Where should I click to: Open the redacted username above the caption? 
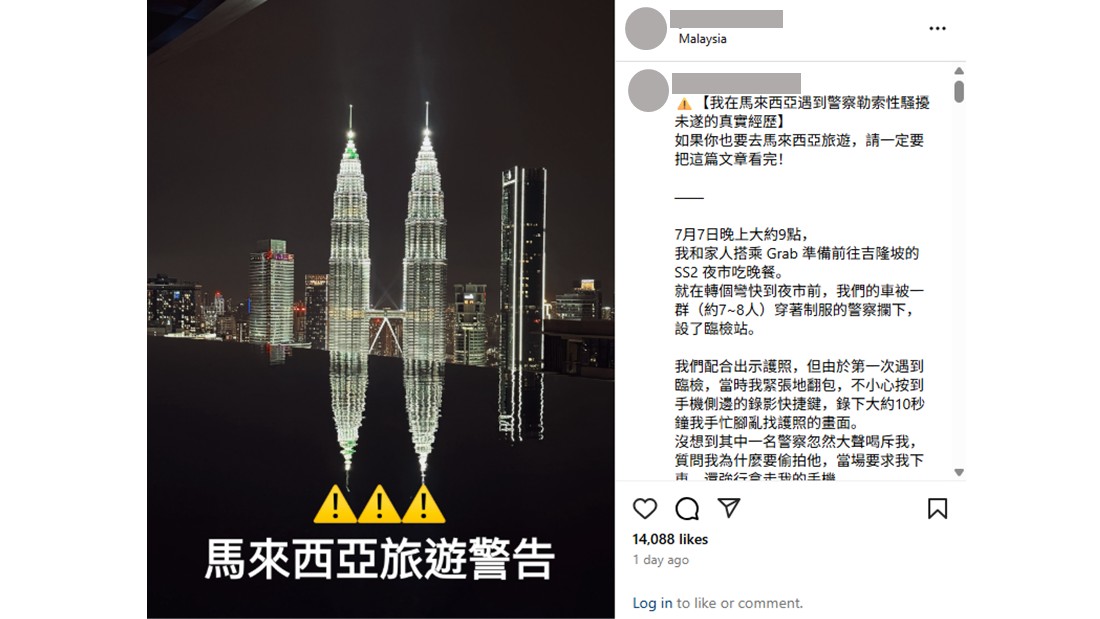pyautogui.click(x=737, y=83)
